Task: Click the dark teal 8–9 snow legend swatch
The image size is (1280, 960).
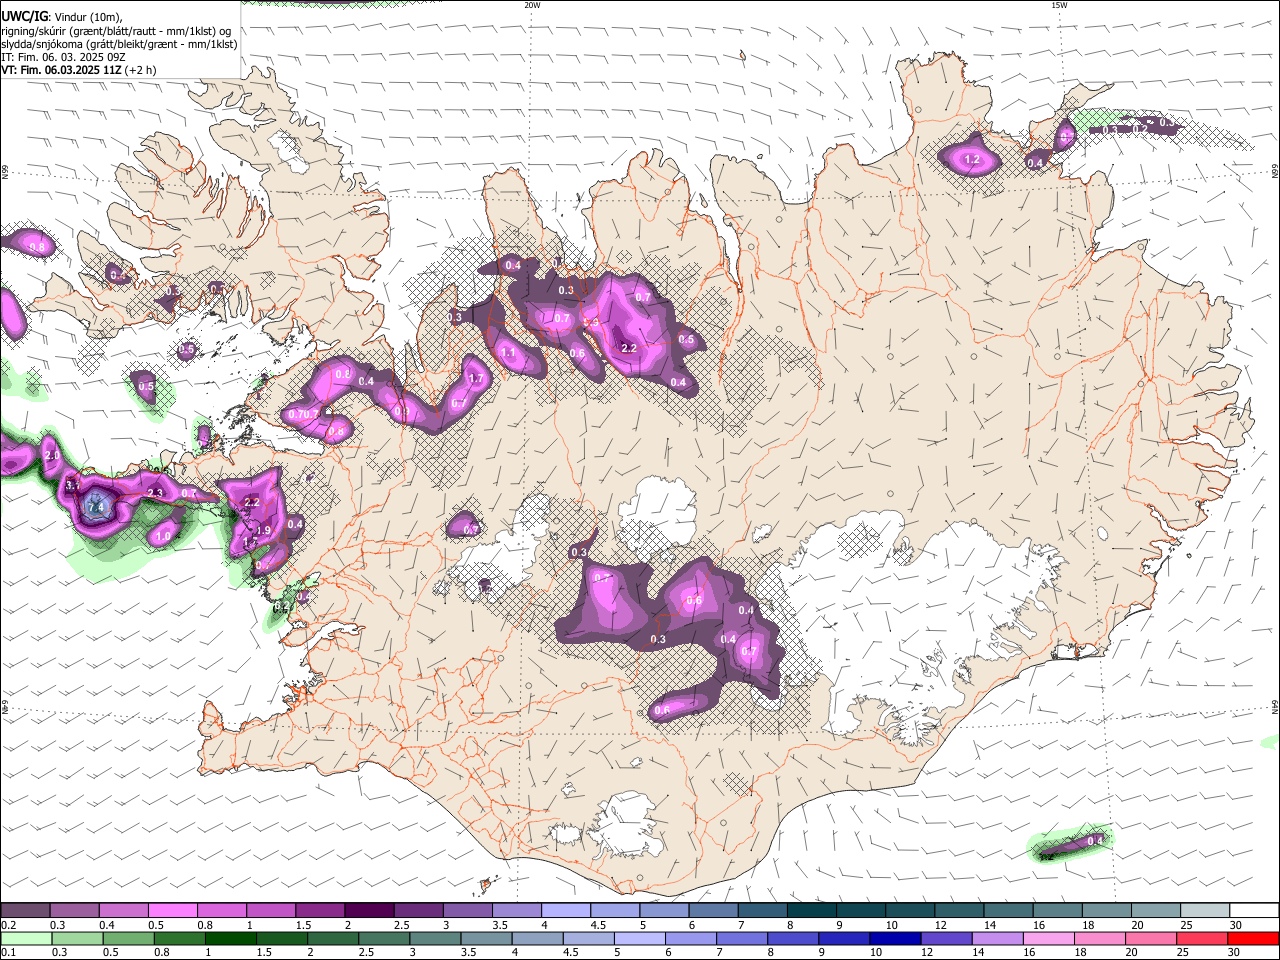Action: coord(811,910)
